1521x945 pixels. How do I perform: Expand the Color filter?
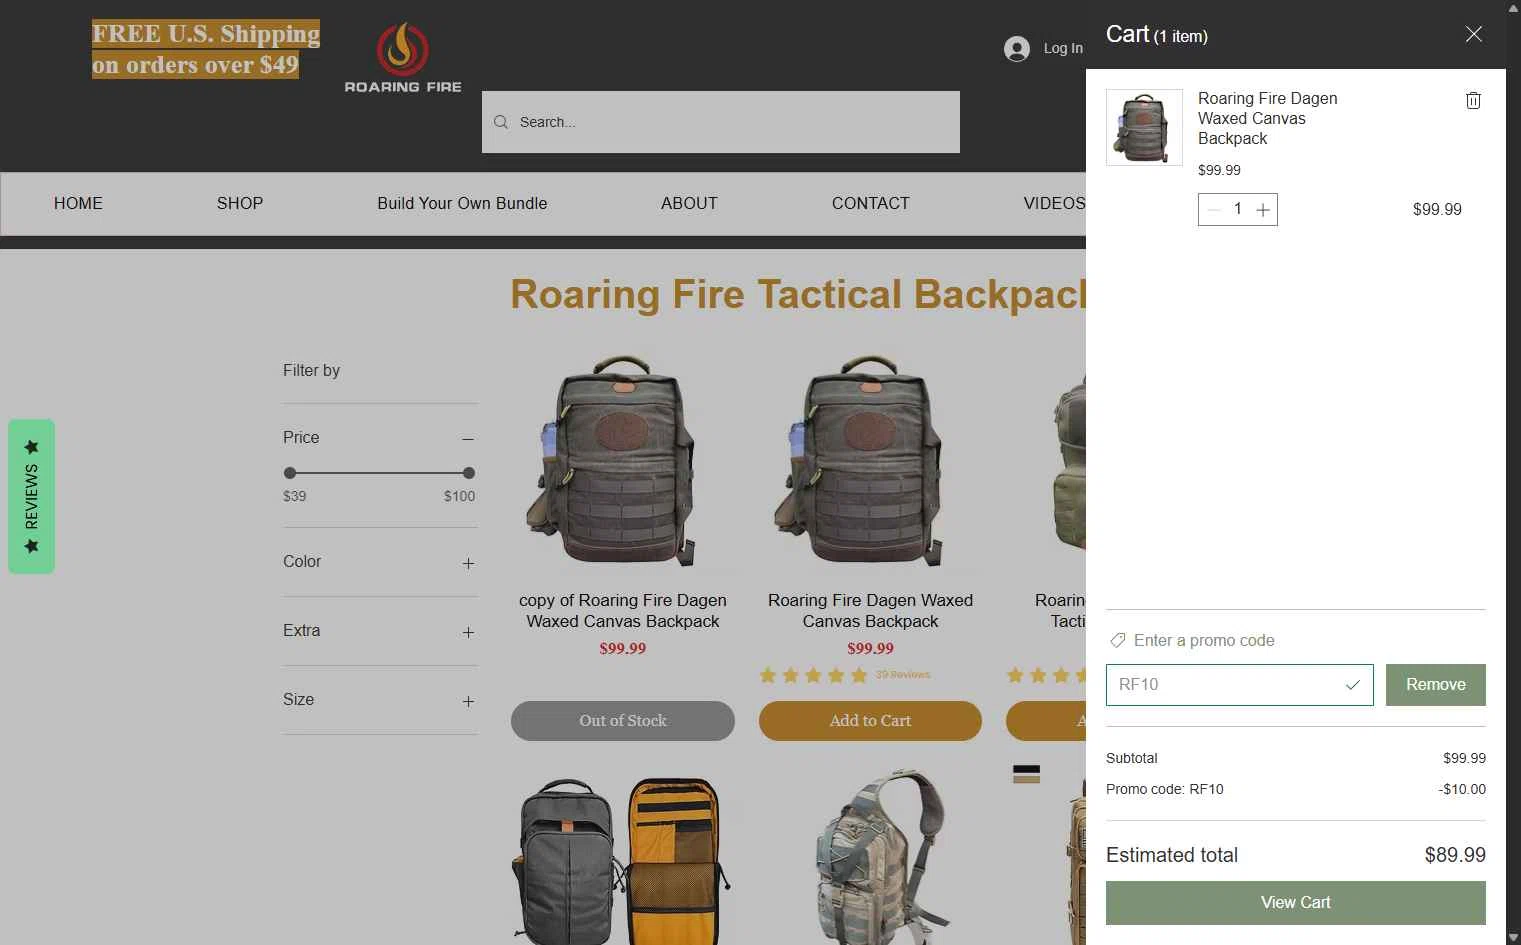(468, 564)
